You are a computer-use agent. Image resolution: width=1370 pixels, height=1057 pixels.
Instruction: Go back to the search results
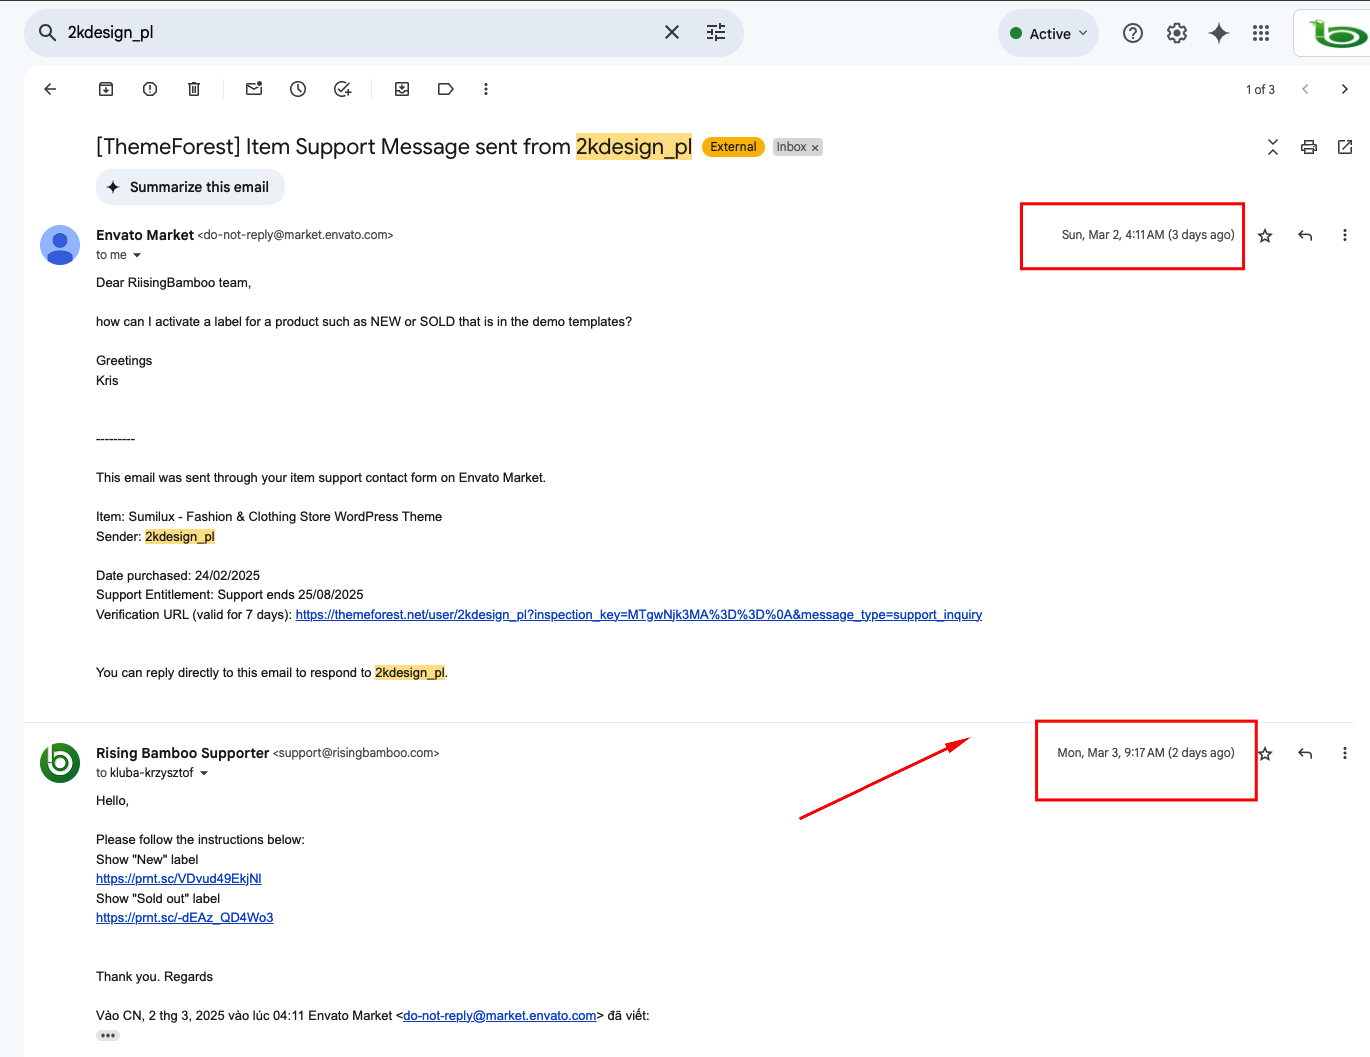pyautogui.click(x=50, y=89)
